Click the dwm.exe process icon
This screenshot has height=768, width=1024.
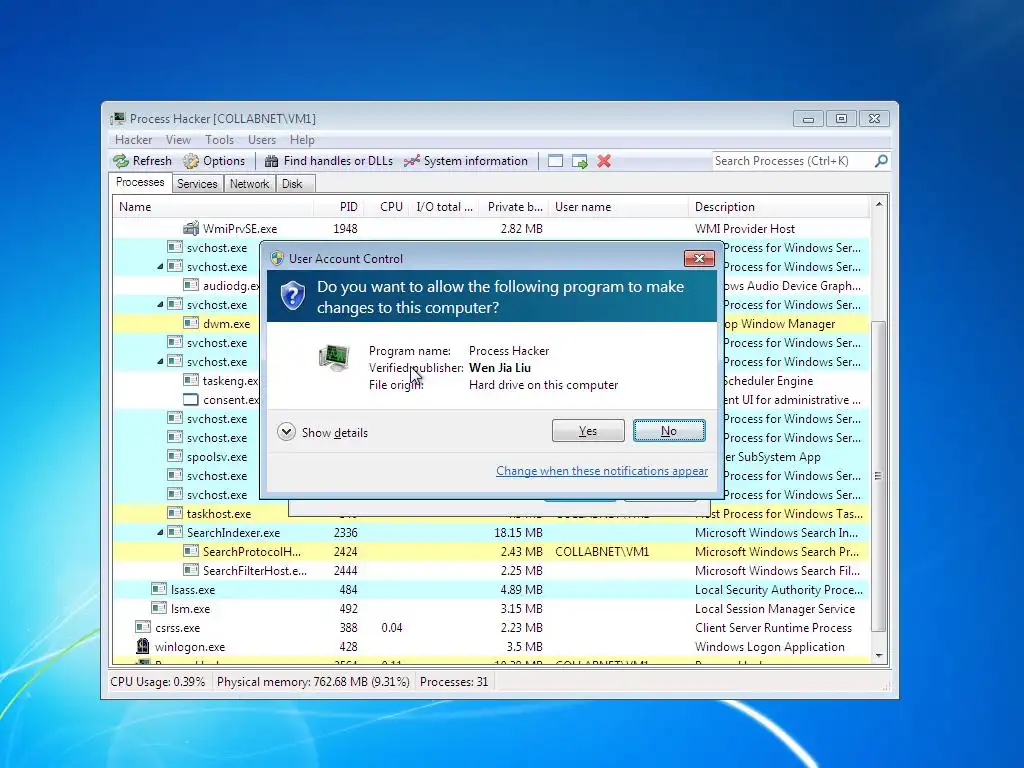191,323
